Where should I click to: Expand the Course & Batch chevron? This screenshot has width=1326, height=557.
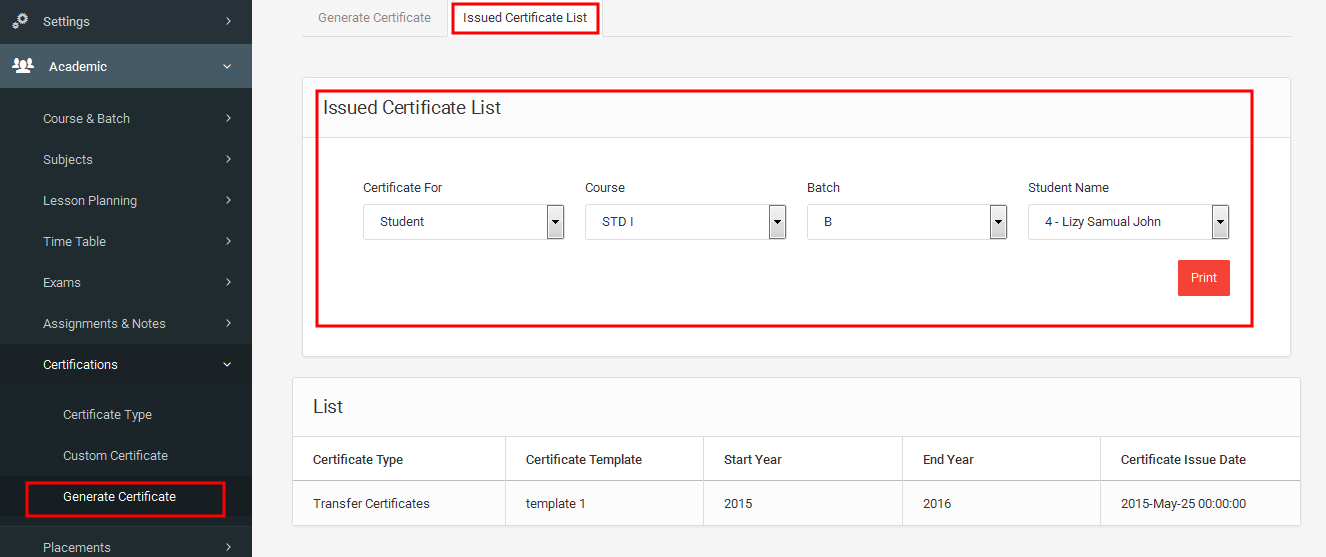coord(228,118)
